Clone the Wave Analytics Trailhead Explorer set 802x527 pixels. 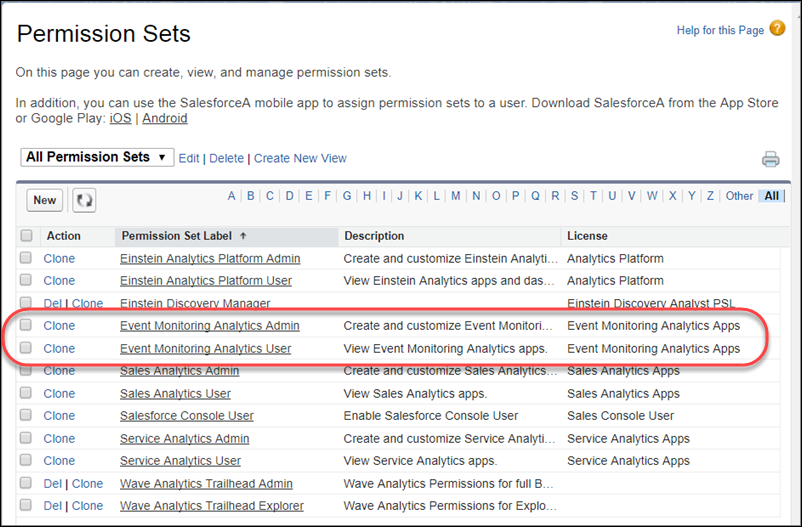pyautogui.click(x=87, y=506)
